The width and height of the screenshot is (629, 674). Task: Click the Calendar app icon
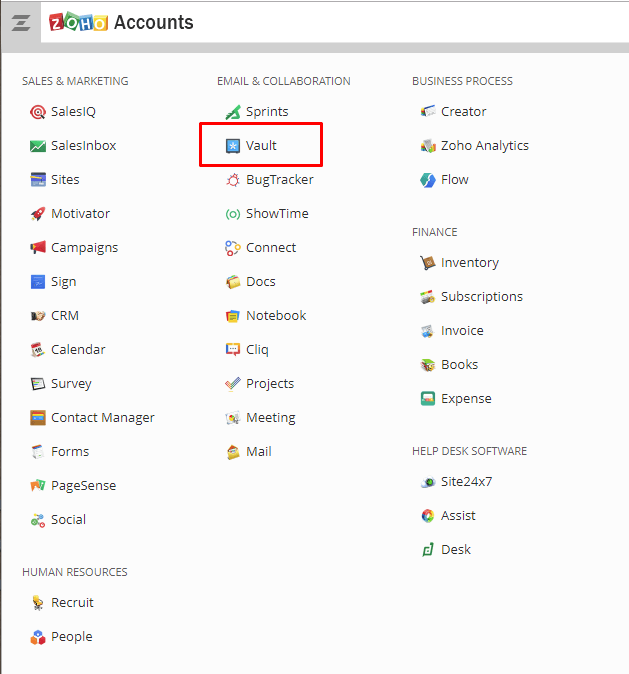tap(38, 350)
